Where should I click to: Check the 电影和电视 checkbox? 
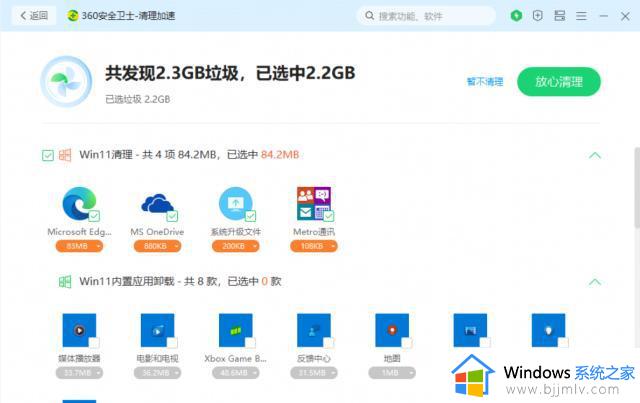click(172, 342)
